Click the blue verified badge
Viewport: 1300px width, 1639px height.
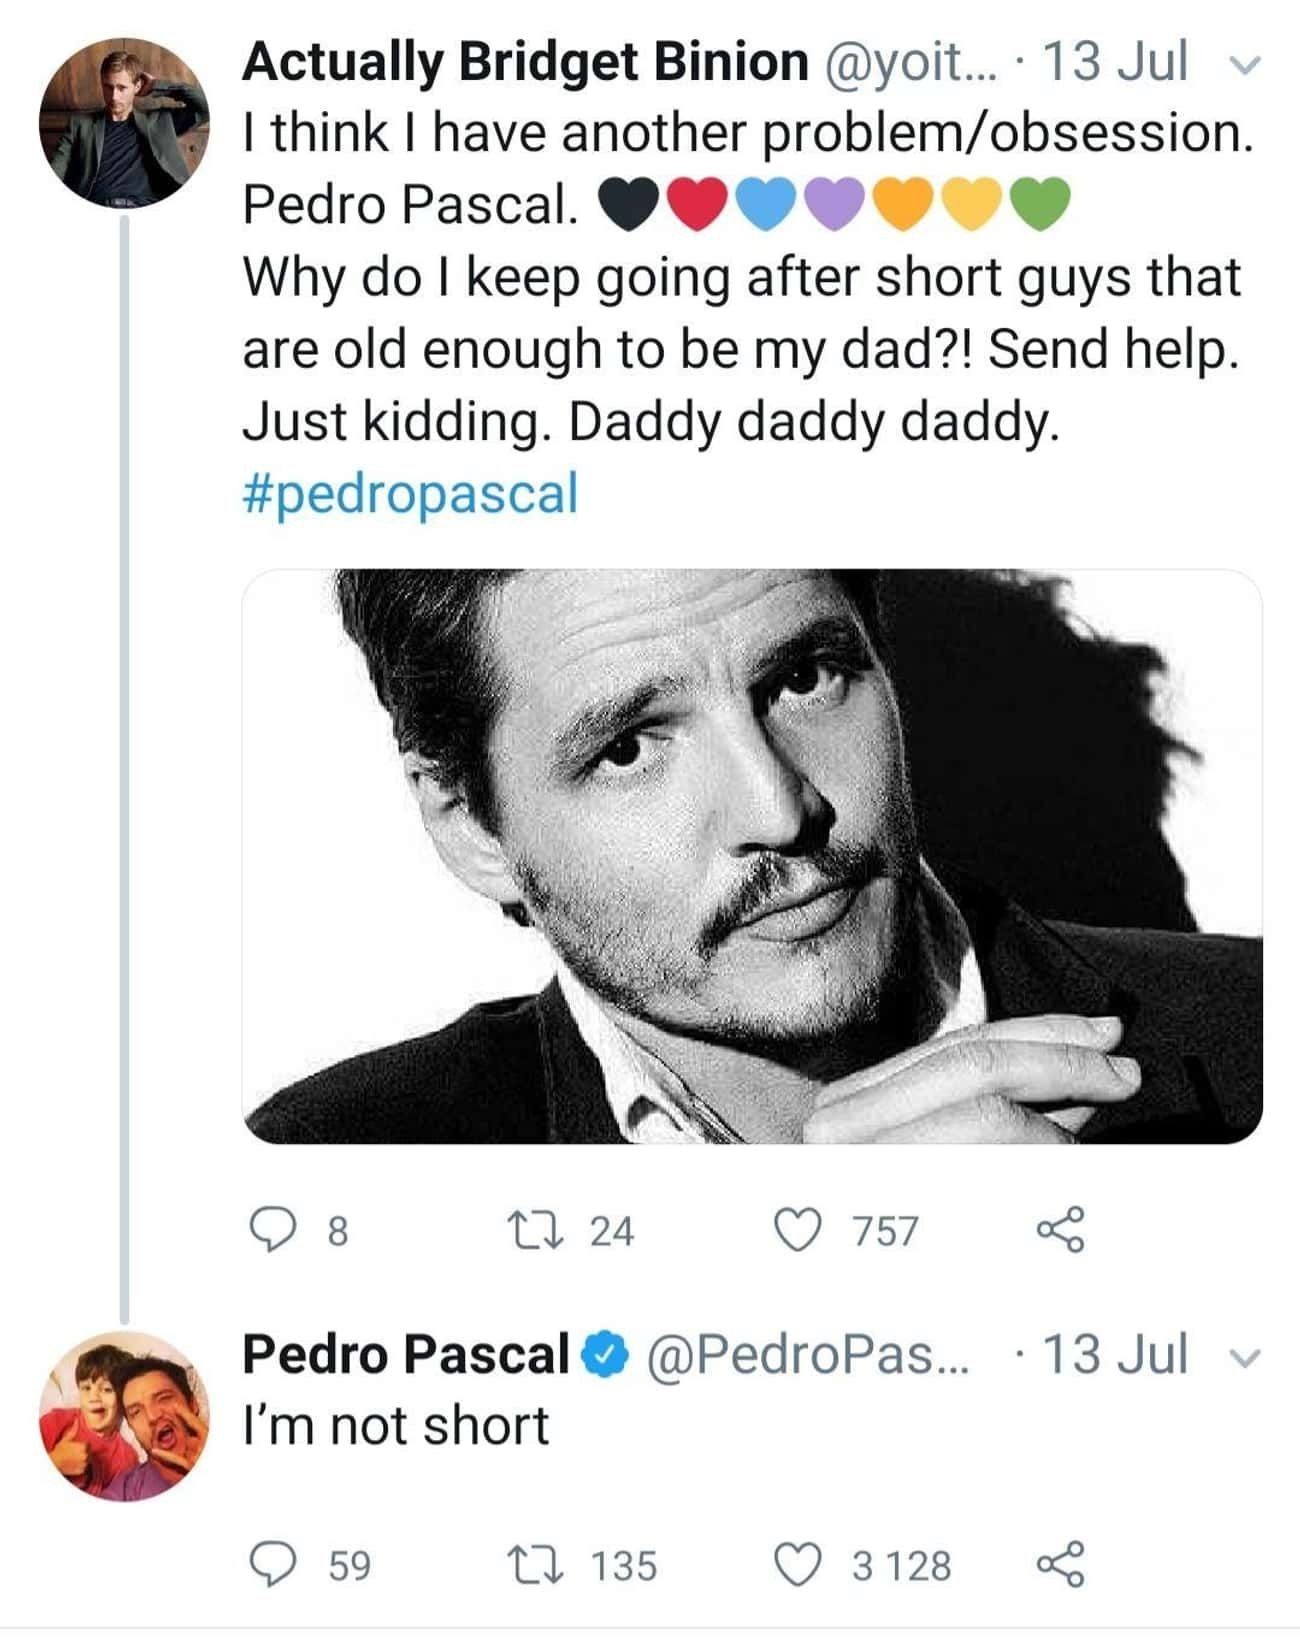(x=606, y=1355)
